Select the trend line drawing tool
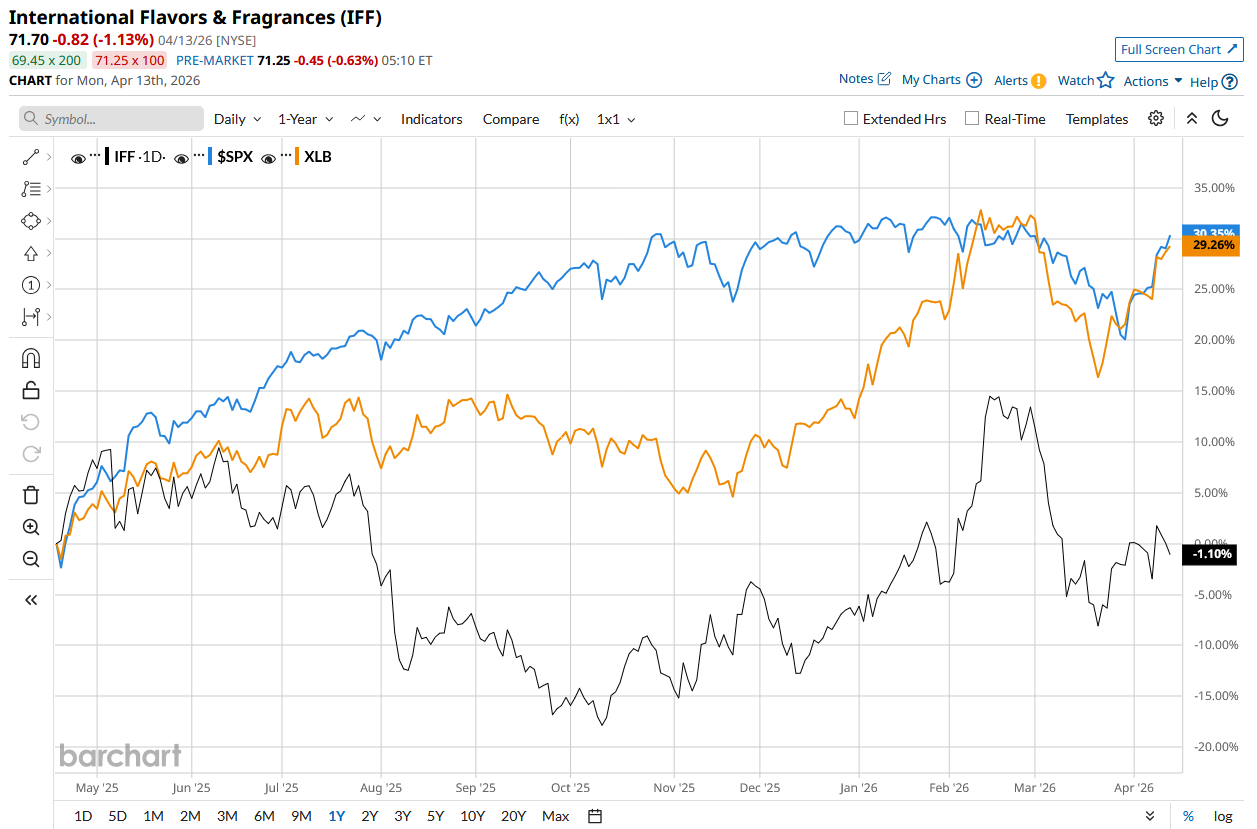This screenshot has width=1257, height=829. point(30,157)
